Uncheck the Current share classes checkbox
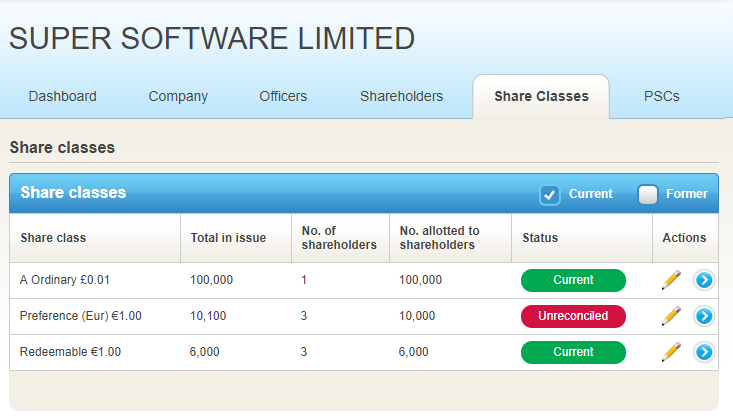 [550, 194]
